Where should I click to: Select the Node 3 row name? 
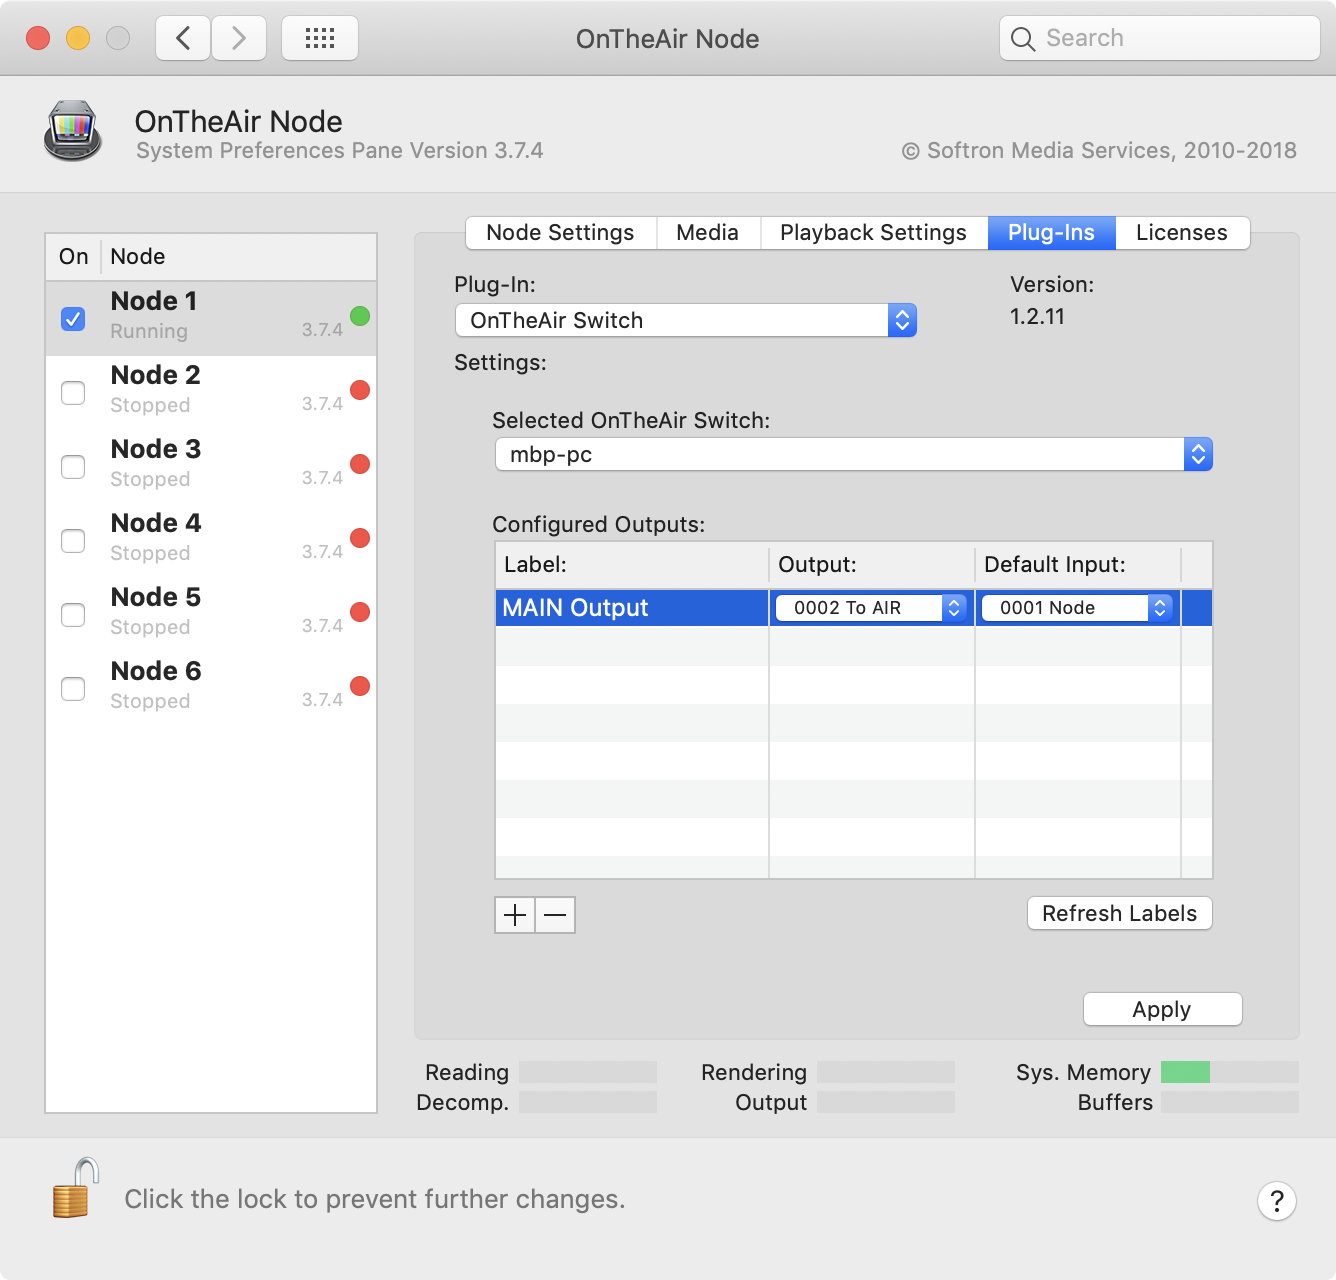coord(156,449)
